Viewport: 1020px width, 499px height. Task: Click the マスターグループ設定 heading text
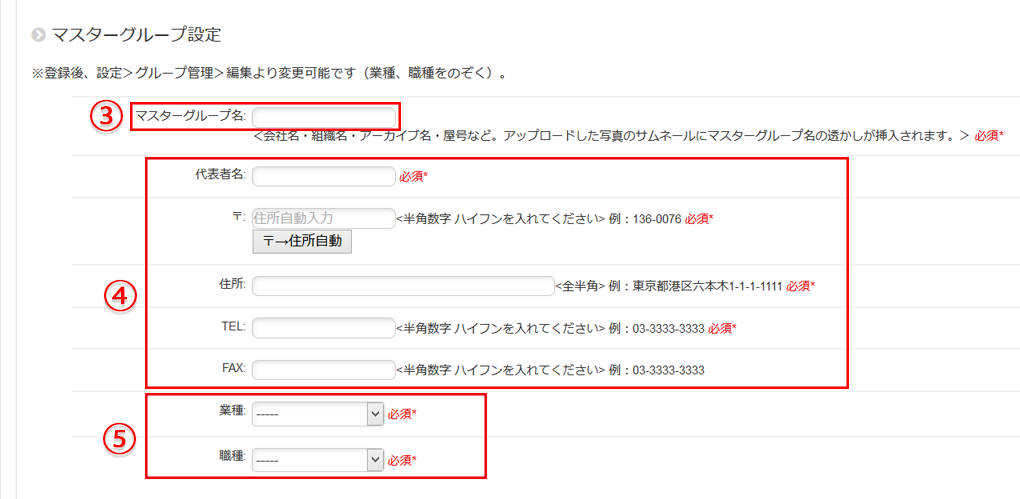coord(136,35)
